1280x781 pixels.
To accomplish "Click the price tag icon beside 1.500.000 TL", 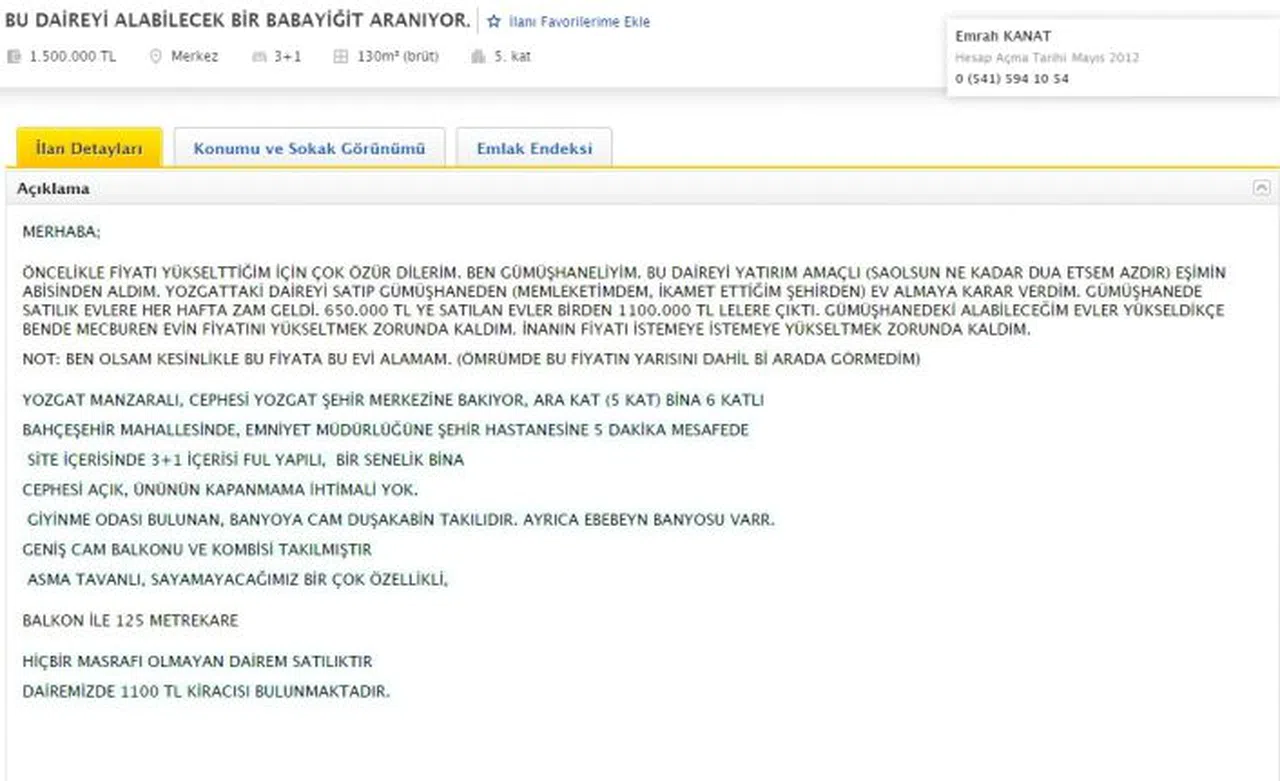I will click(13, 57).
